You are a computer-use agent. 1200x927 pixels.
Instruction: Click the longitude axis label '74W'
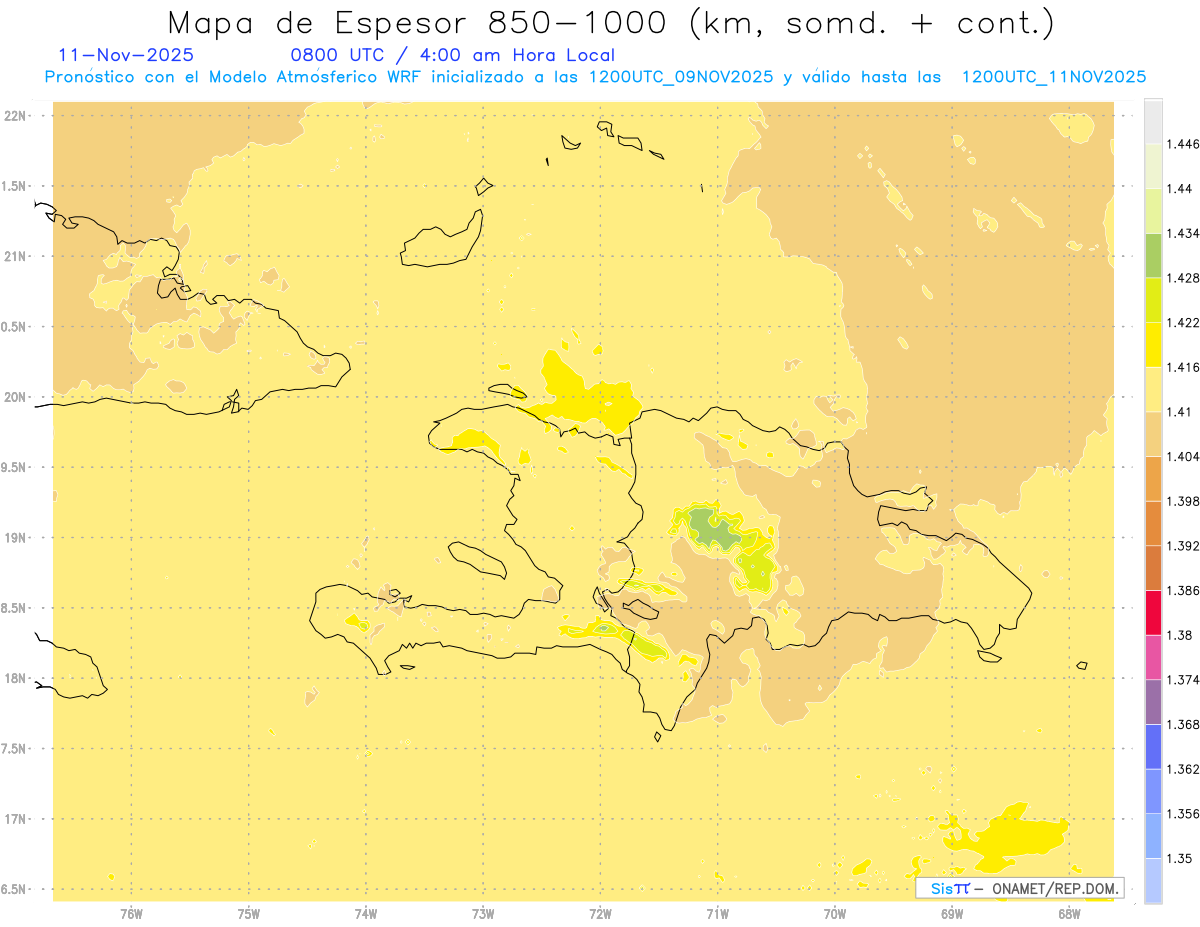[366, 913]
